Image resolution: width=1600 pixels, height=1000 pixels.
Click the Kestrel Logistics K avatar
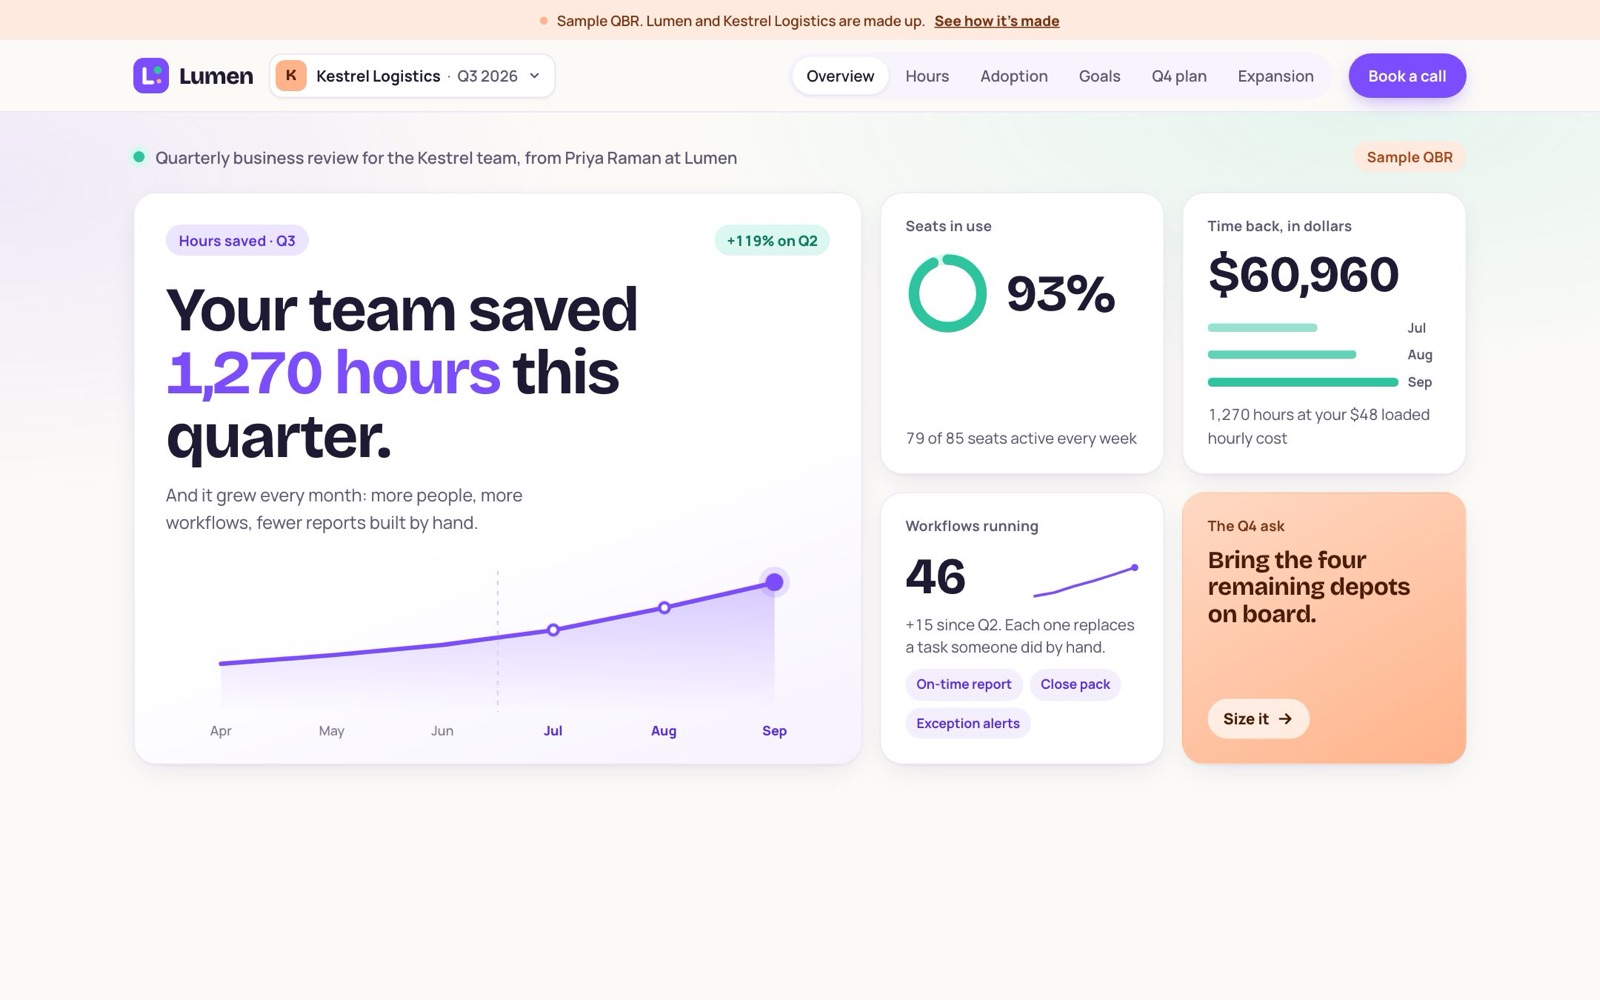[x=291, y=76]
